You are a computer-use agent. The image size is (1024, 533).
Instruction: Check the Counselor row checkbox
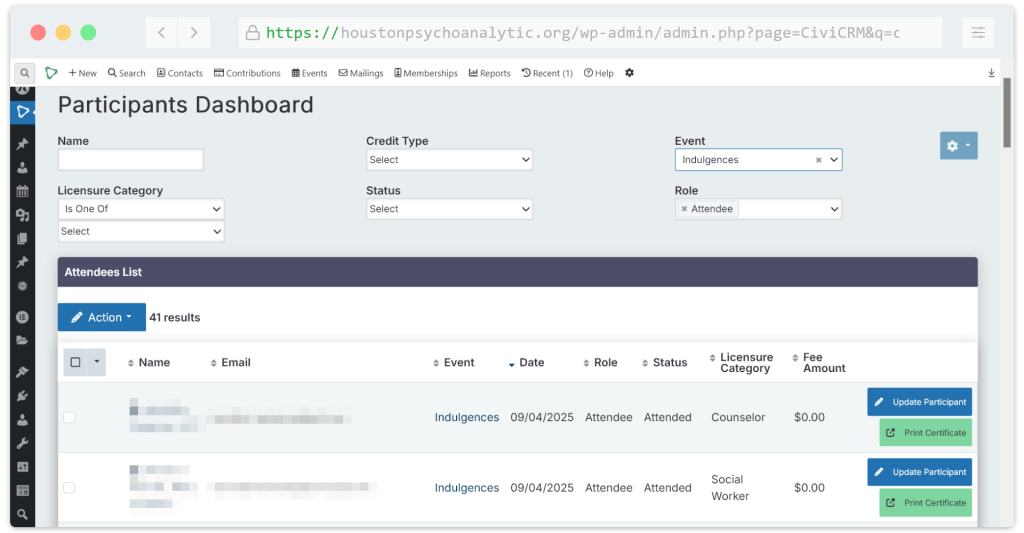(69, 417)
